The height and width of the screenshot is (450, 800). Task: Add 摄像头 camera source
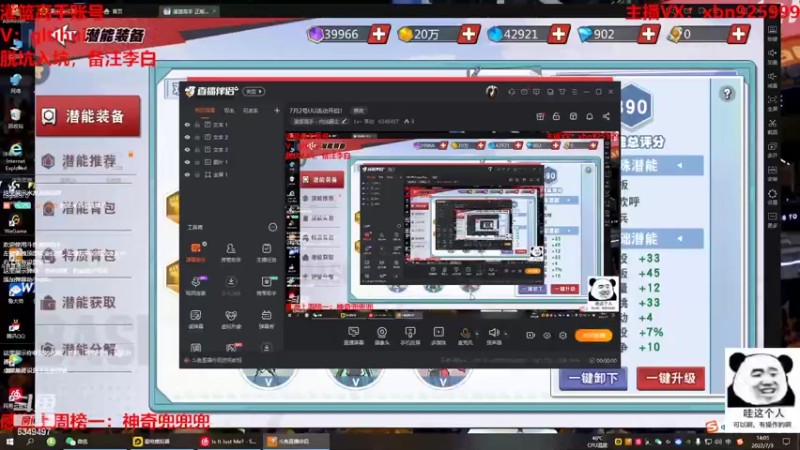[x=382, y=336]
